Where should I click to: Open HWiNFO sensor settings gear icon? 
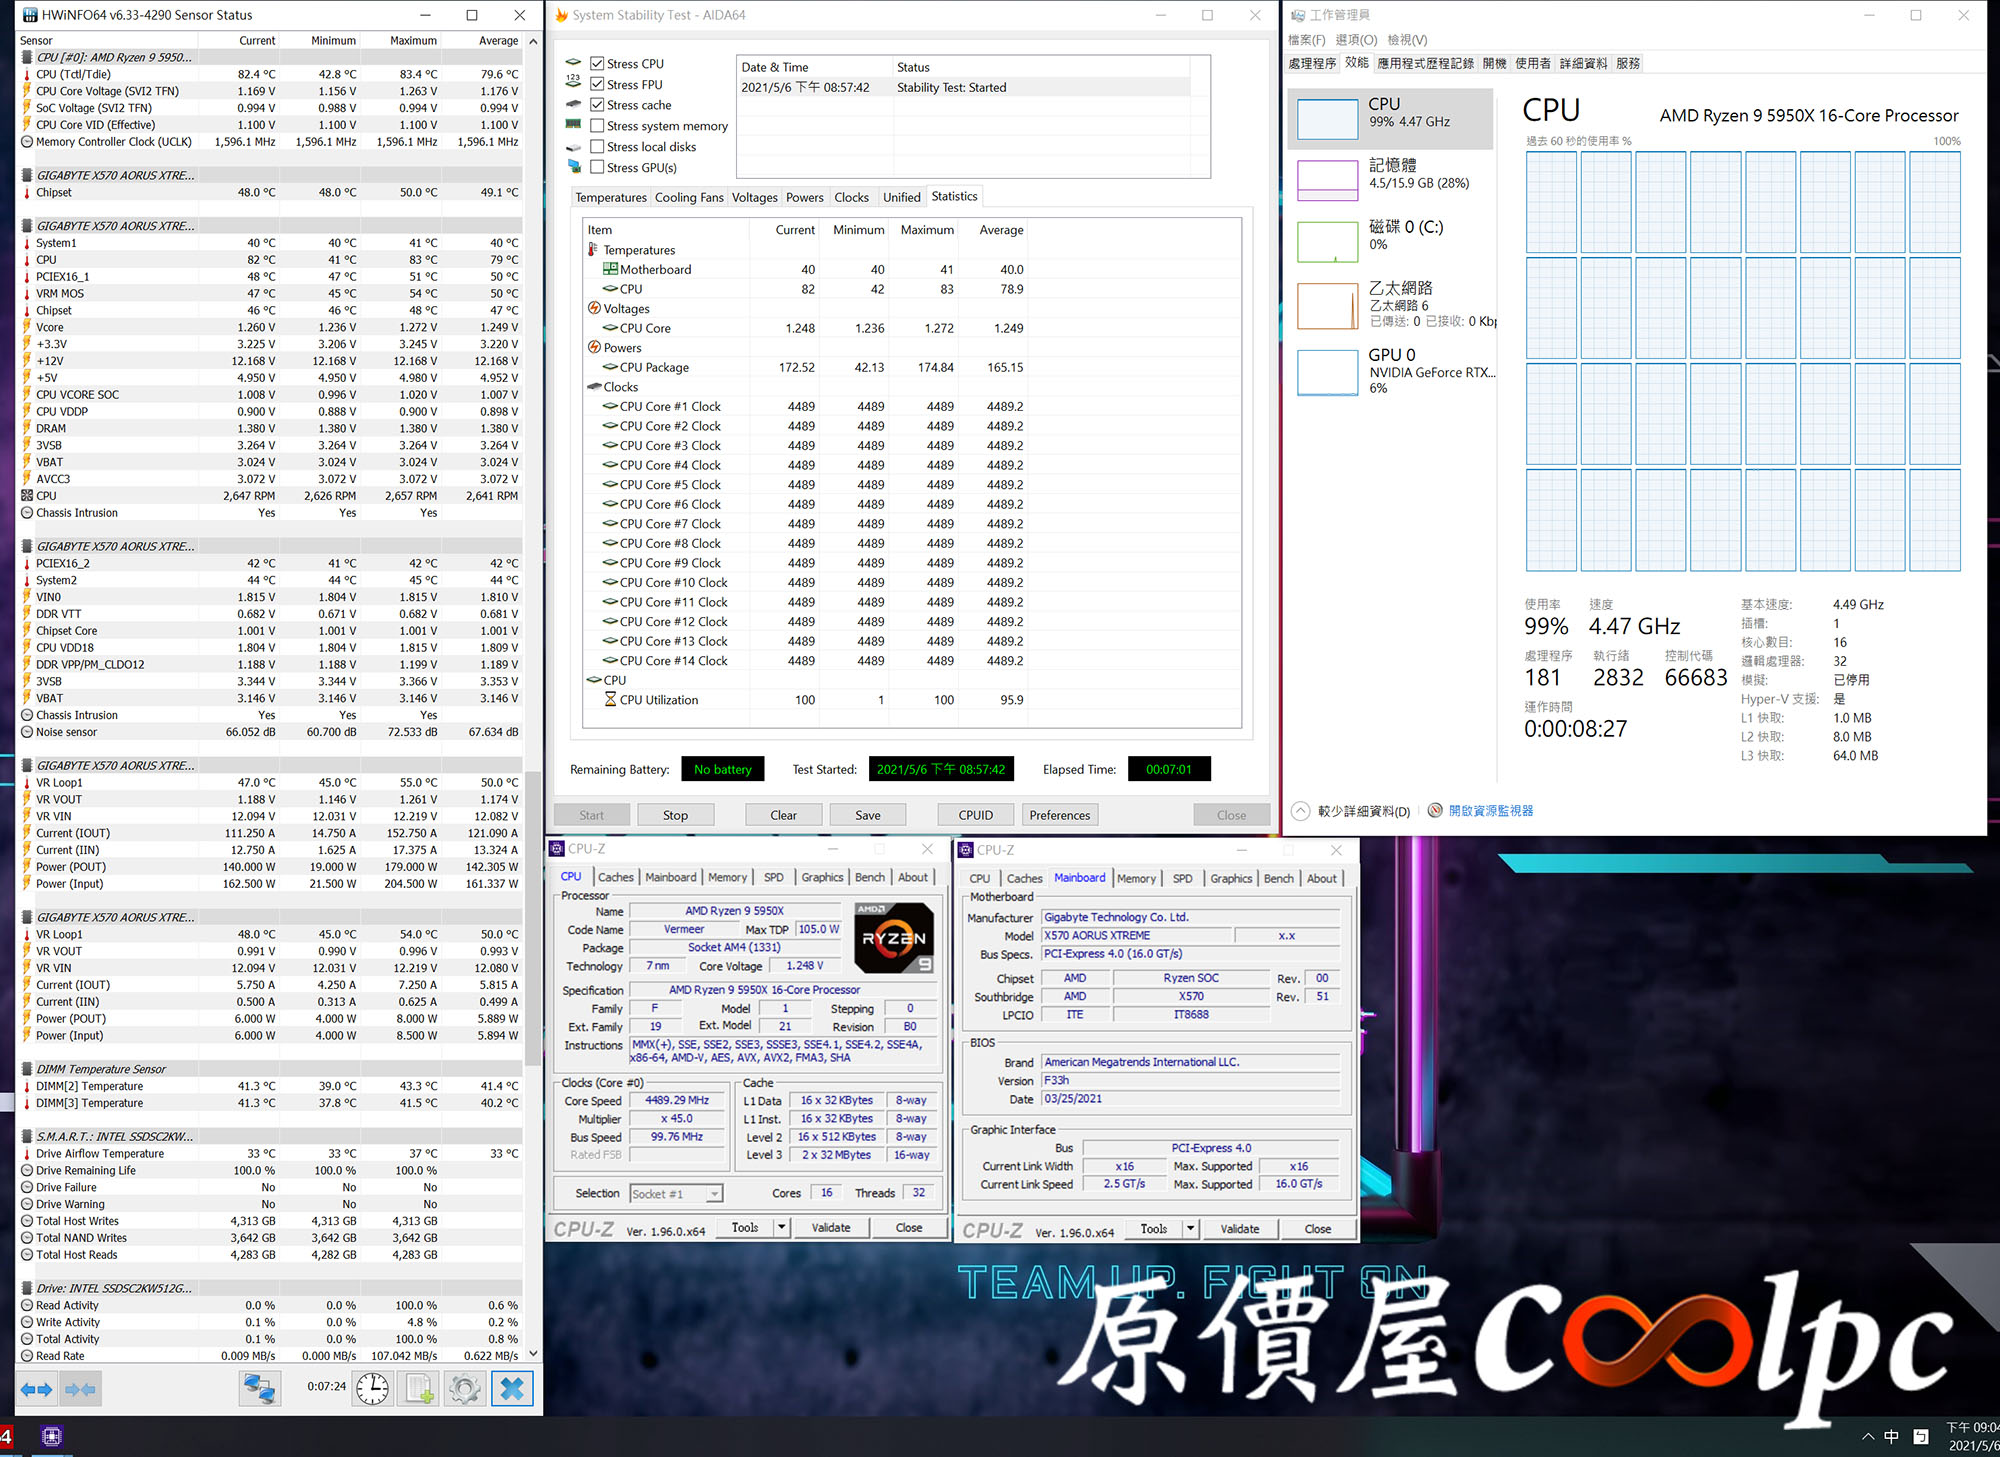(x=465, y=1389)
